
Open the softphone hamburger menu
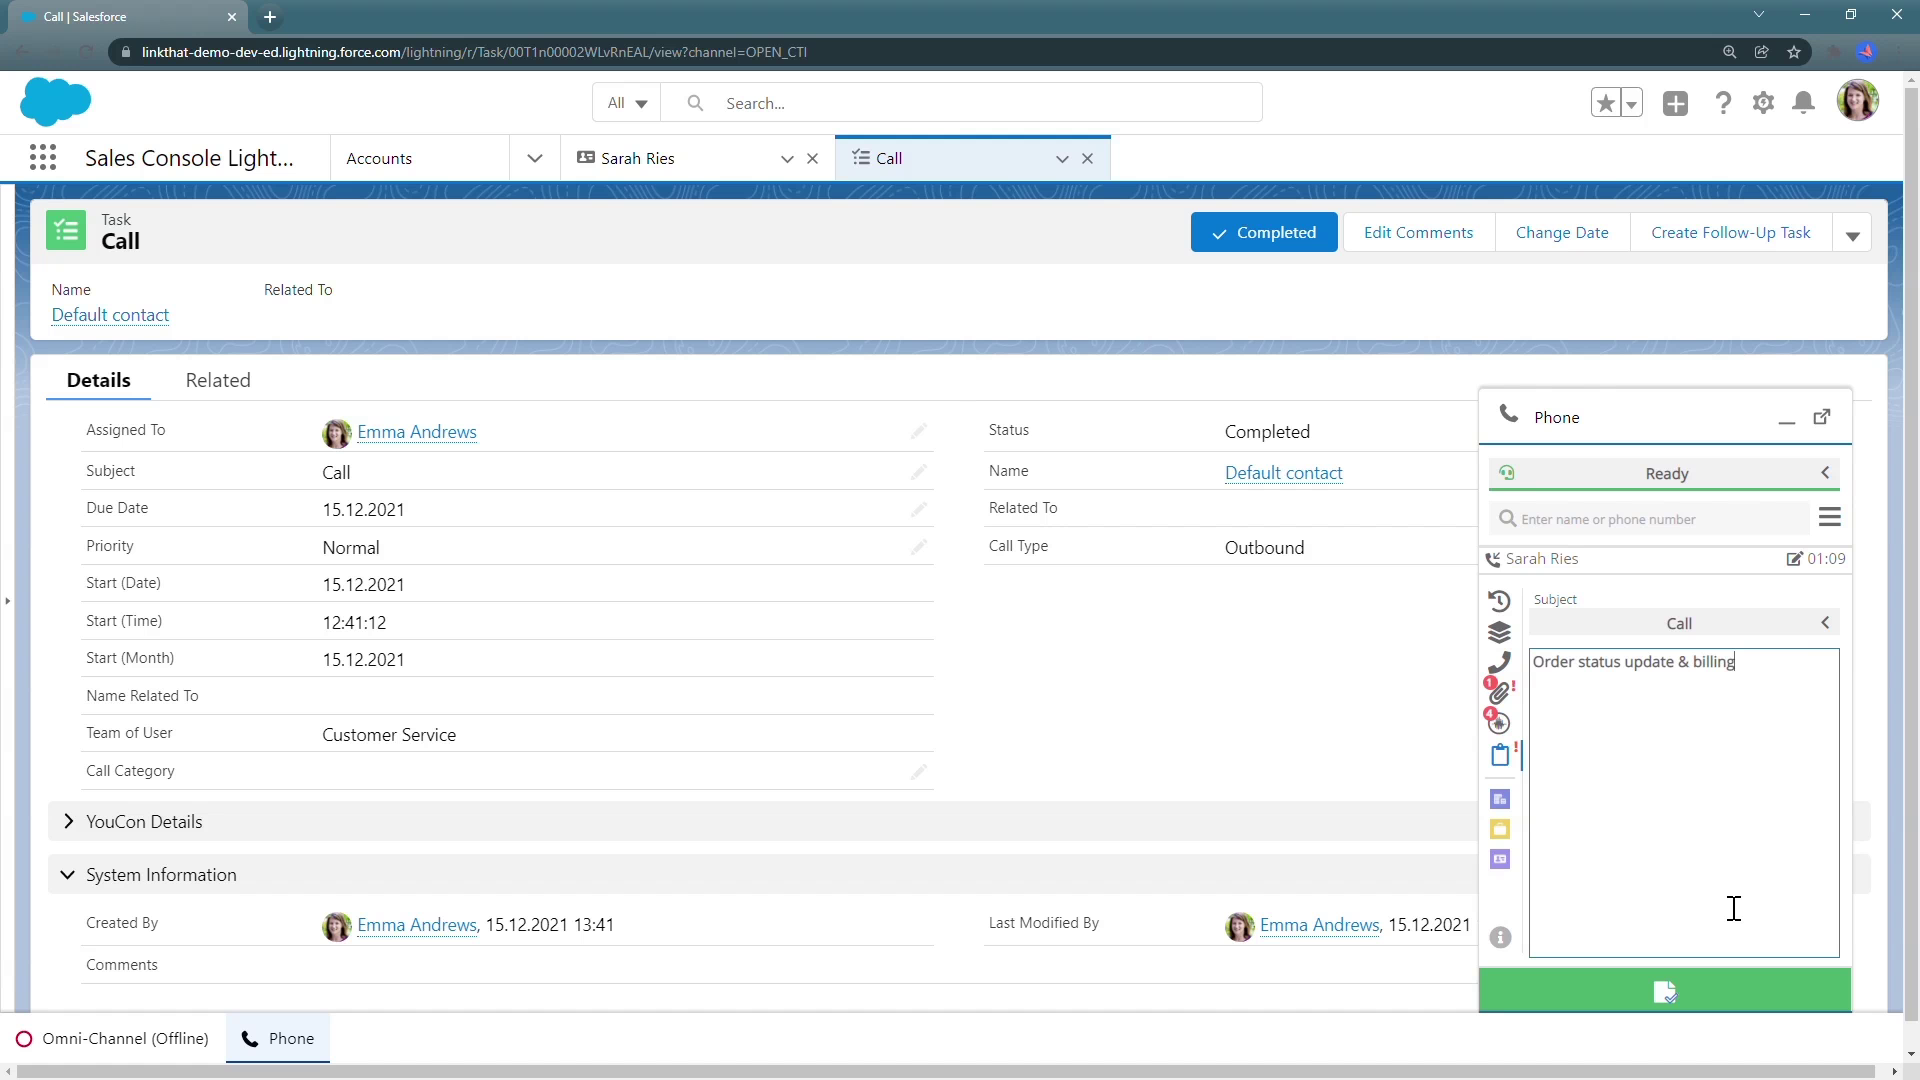(1830, 517)
